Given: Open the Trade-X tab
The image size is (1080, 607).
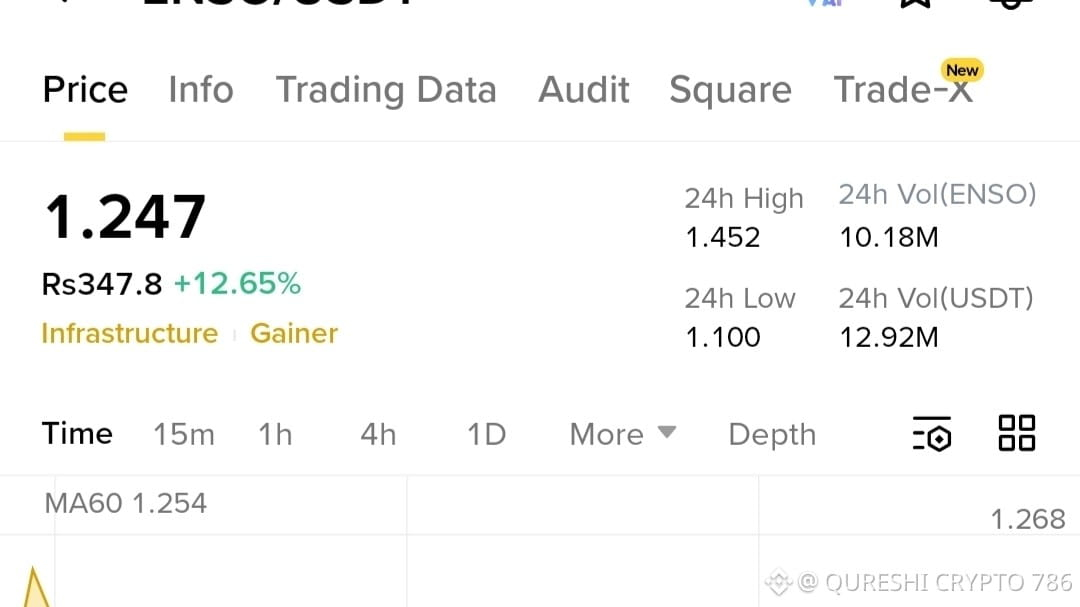Looking at the screenshot, I should pyautogui.click(x=902, y=90).
